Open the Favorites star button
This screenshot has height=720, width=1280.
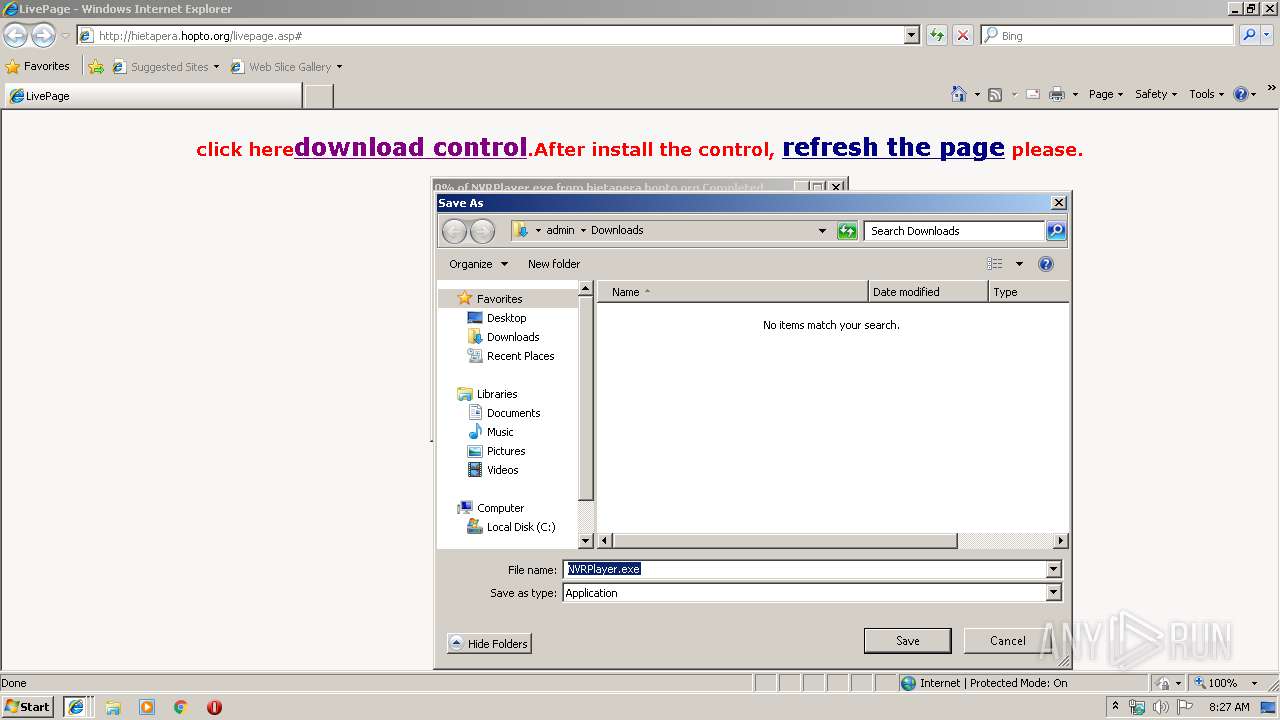click(38, 66)
